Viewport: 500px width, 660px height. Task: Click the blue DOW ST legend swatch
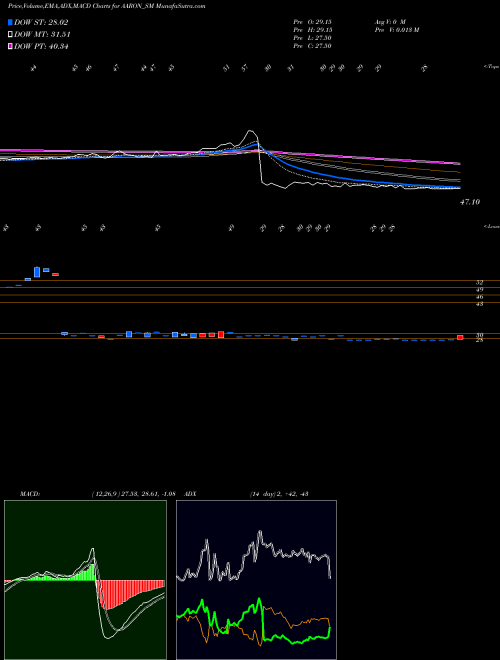tap(10, 22)
